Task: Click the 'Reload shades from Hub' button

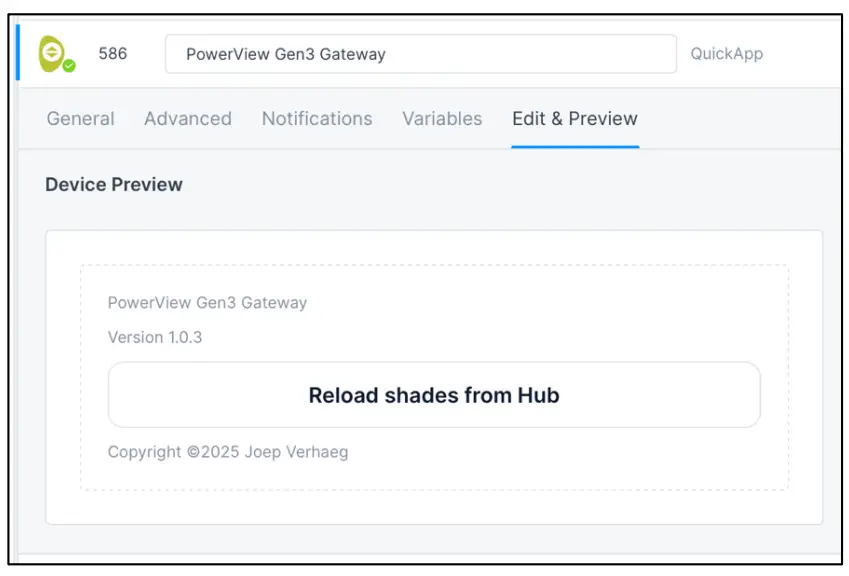Action: pyautogui.click(x=434, y=395)
